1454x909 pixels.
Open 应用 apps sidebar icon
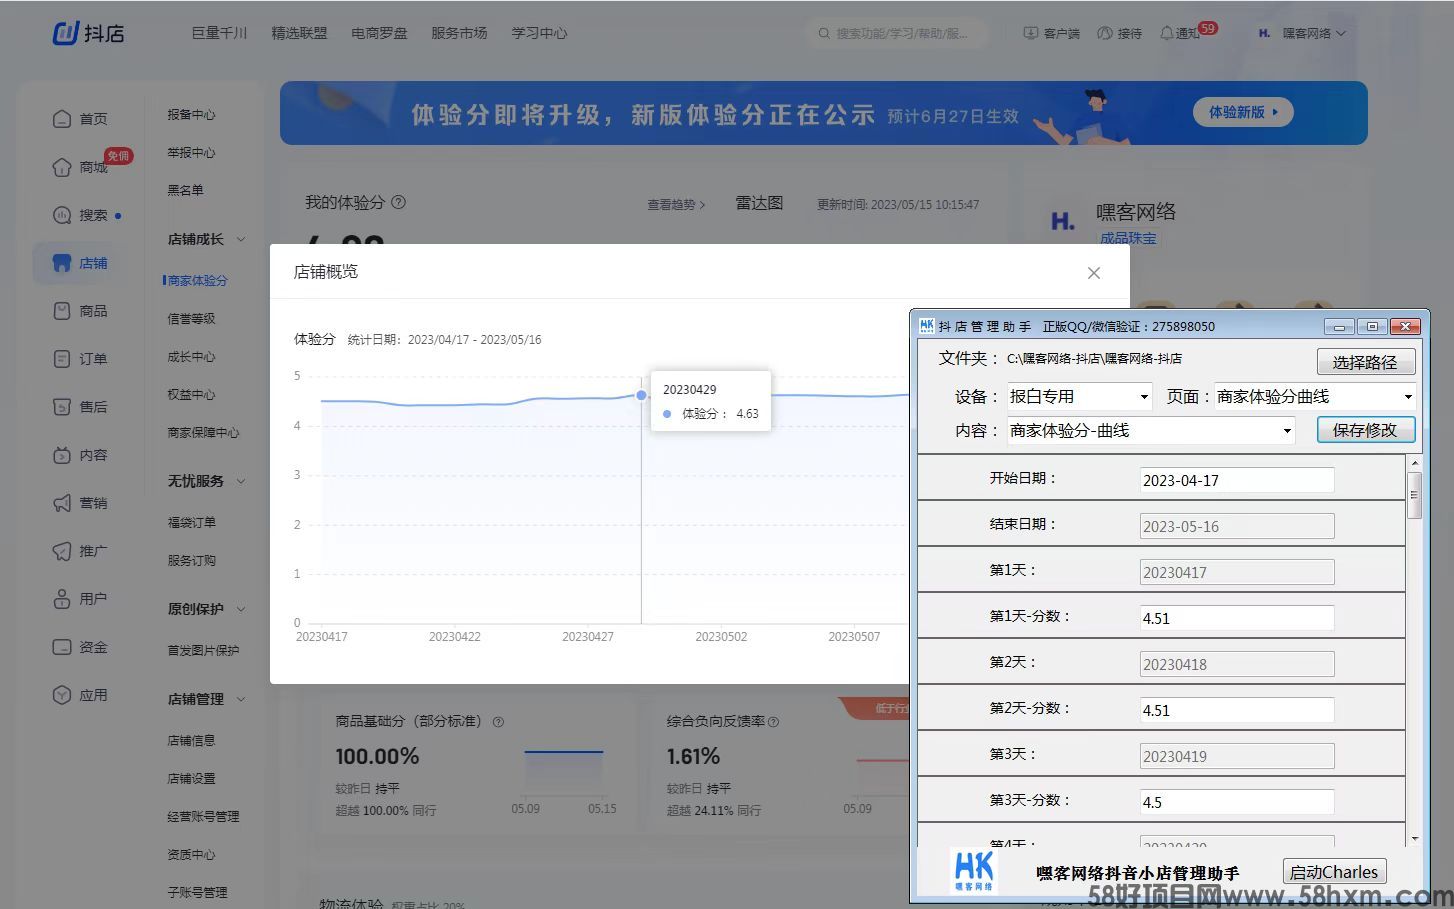(x=62, y=695)
